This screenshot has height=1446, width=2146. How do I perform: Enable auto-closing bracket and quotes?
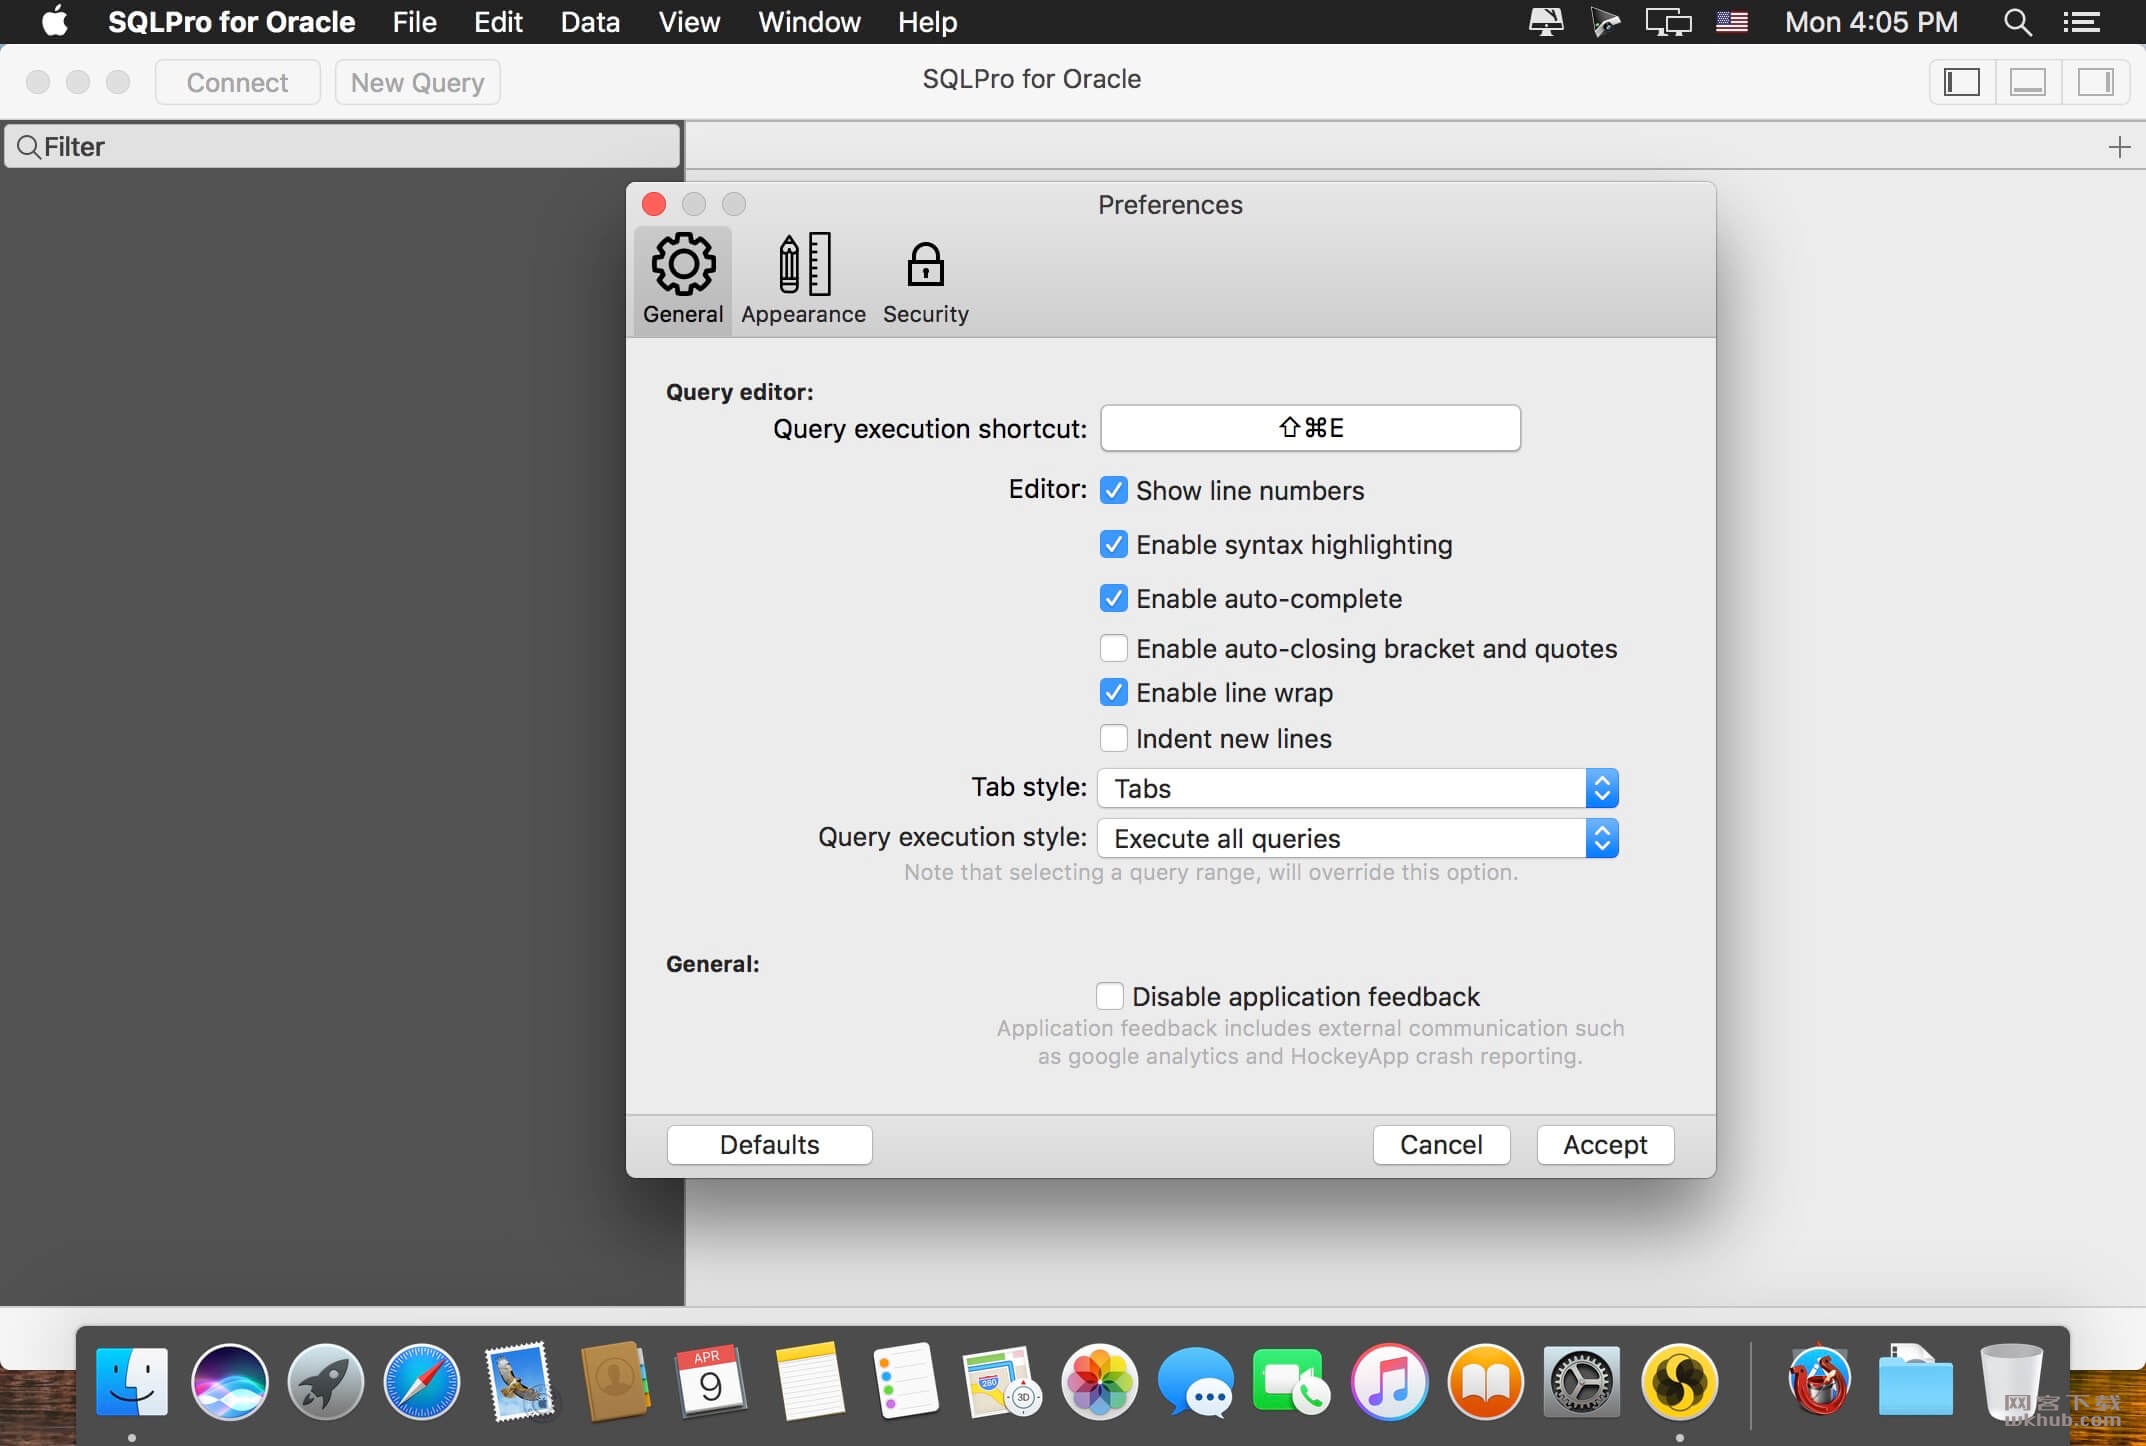click(1113, 648)
